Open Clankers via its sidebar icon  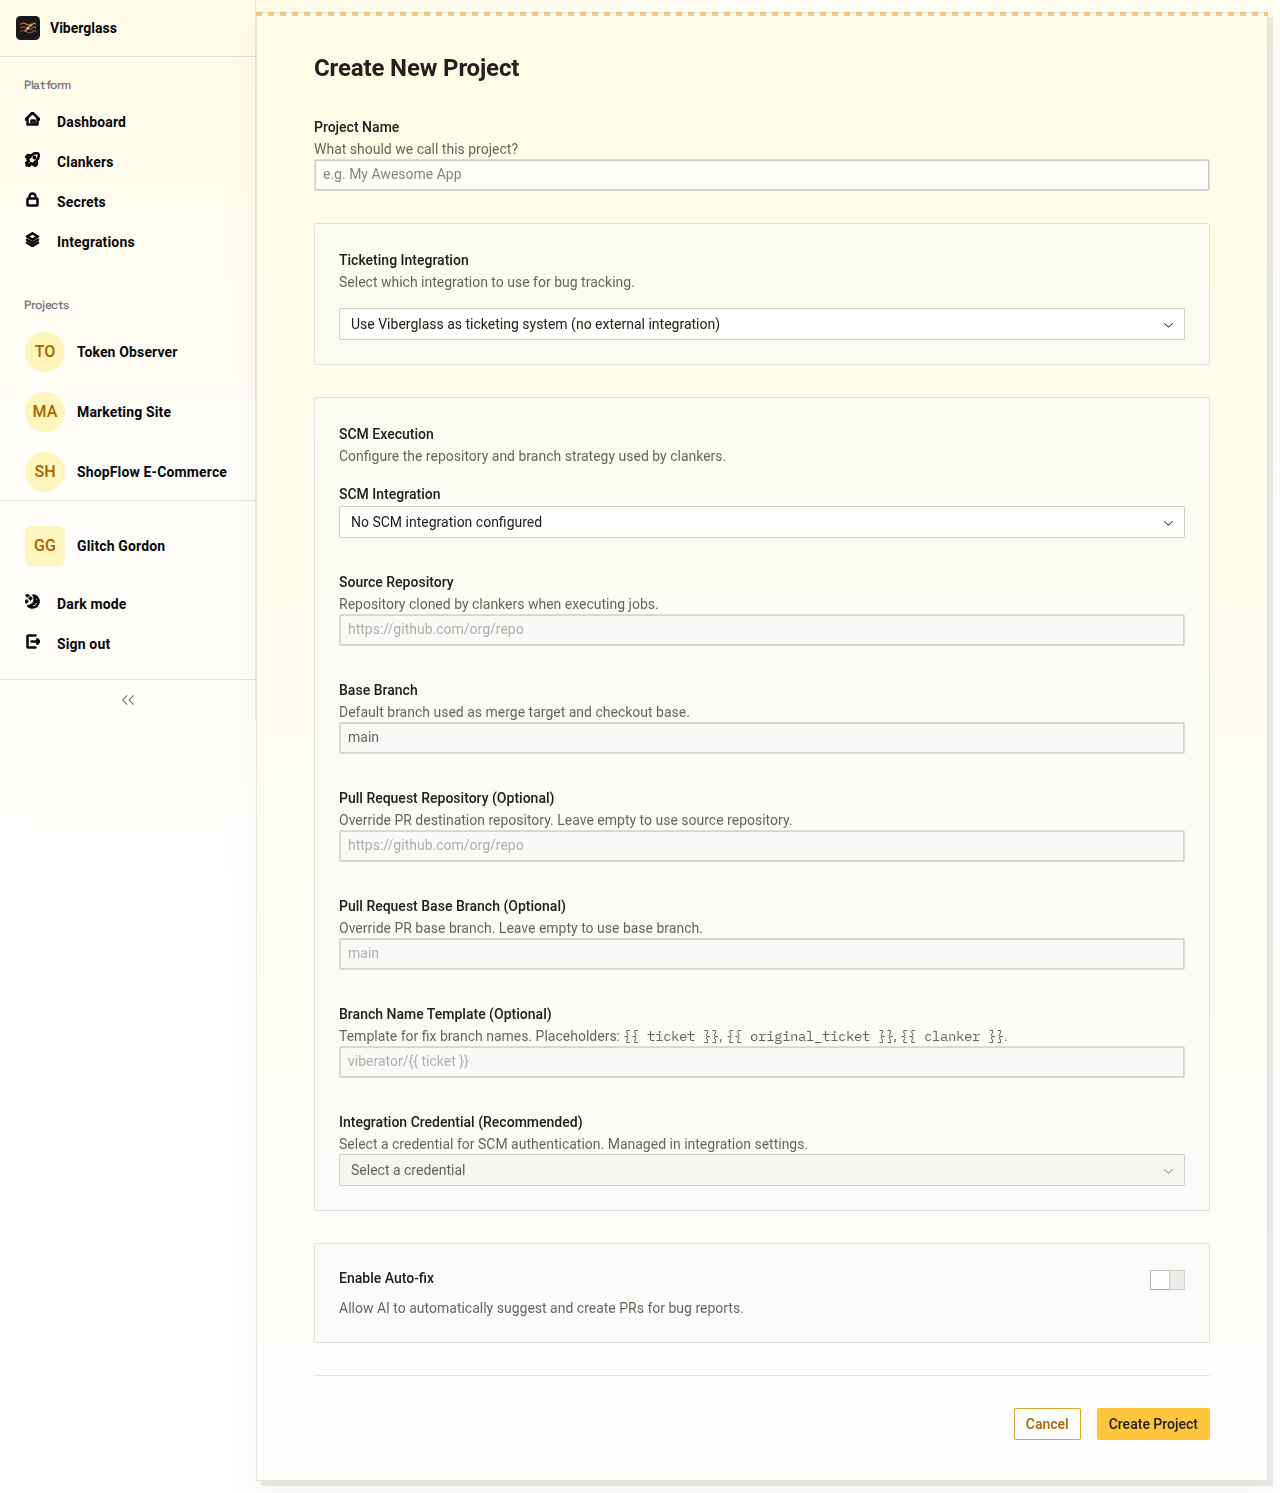click(33, 160)
